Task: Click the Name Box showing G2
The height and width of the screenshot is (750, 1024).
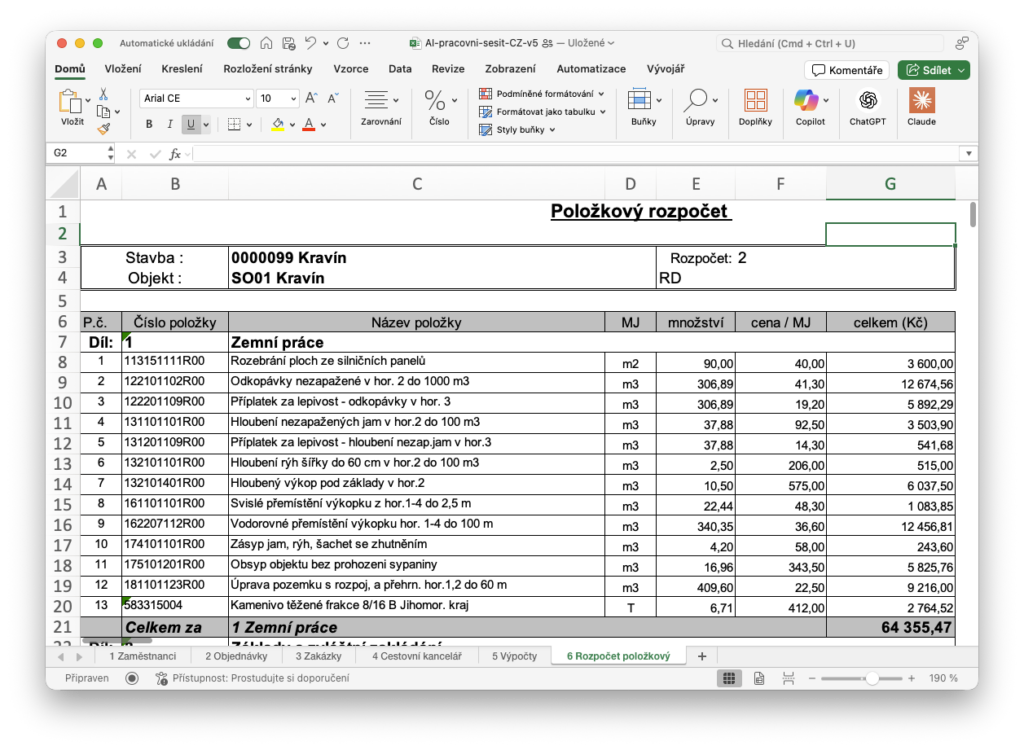Action: 78,153
